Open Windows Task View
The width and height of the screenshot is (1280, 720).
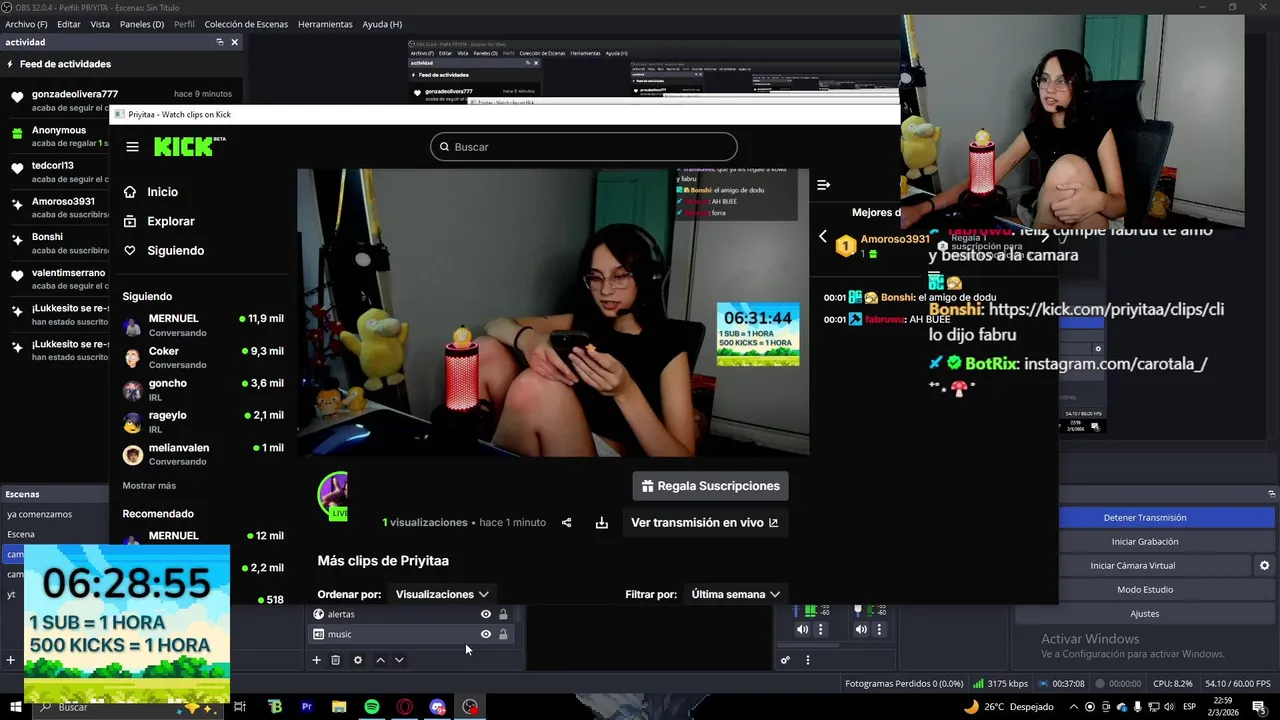240,707
